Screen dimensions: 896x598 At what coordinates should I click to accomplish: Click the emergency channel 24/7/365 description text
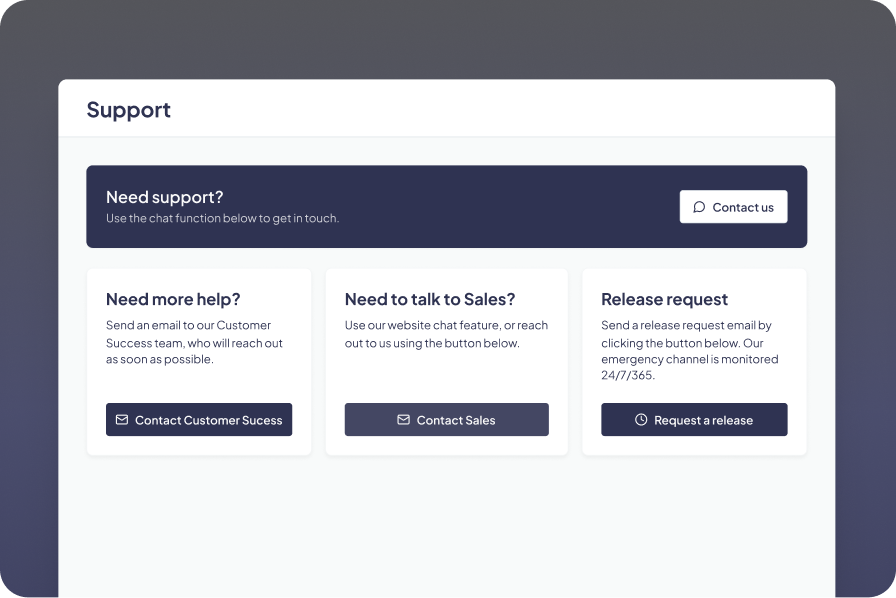coord(690,350)
